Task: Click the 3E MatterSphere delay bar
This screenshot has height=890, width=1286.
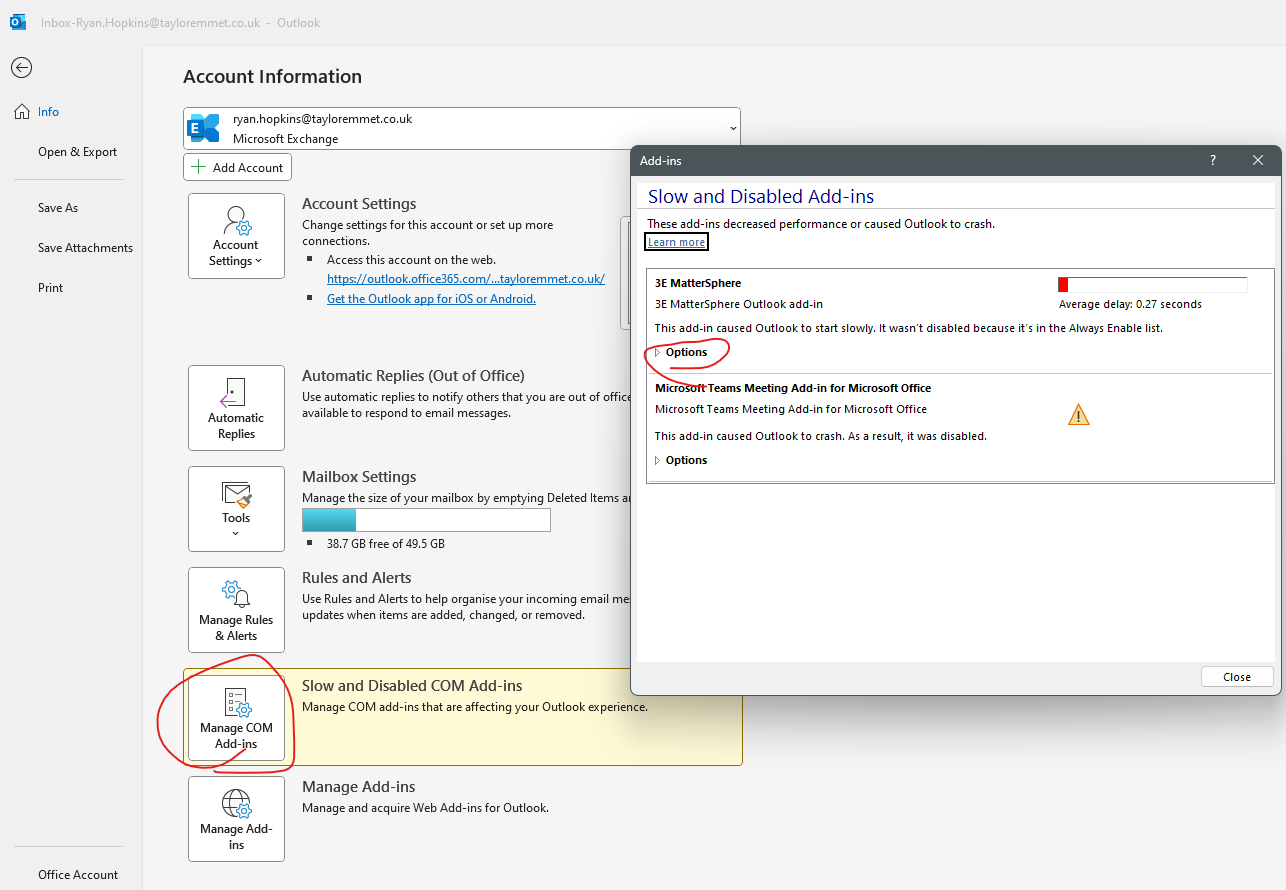Action: [x=1152, y=285]
